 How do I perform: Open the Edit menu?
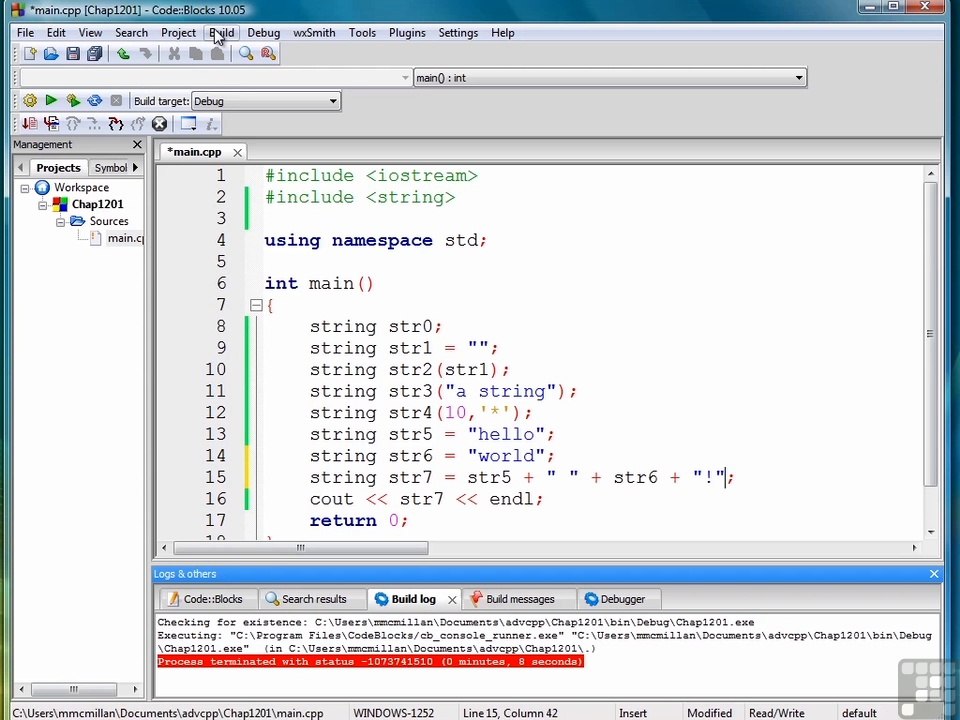point(56,33)
